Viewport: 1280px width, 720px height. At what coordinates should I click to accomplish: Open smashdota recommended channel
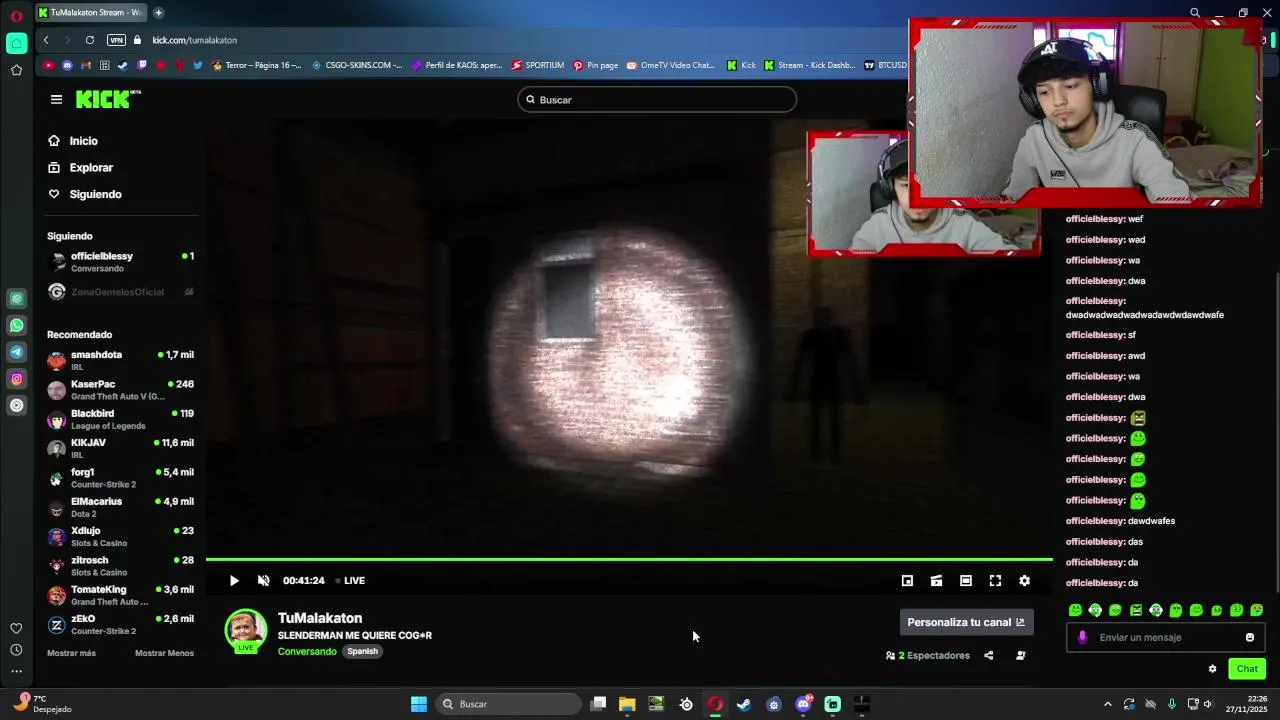click(x=120, y=360)
